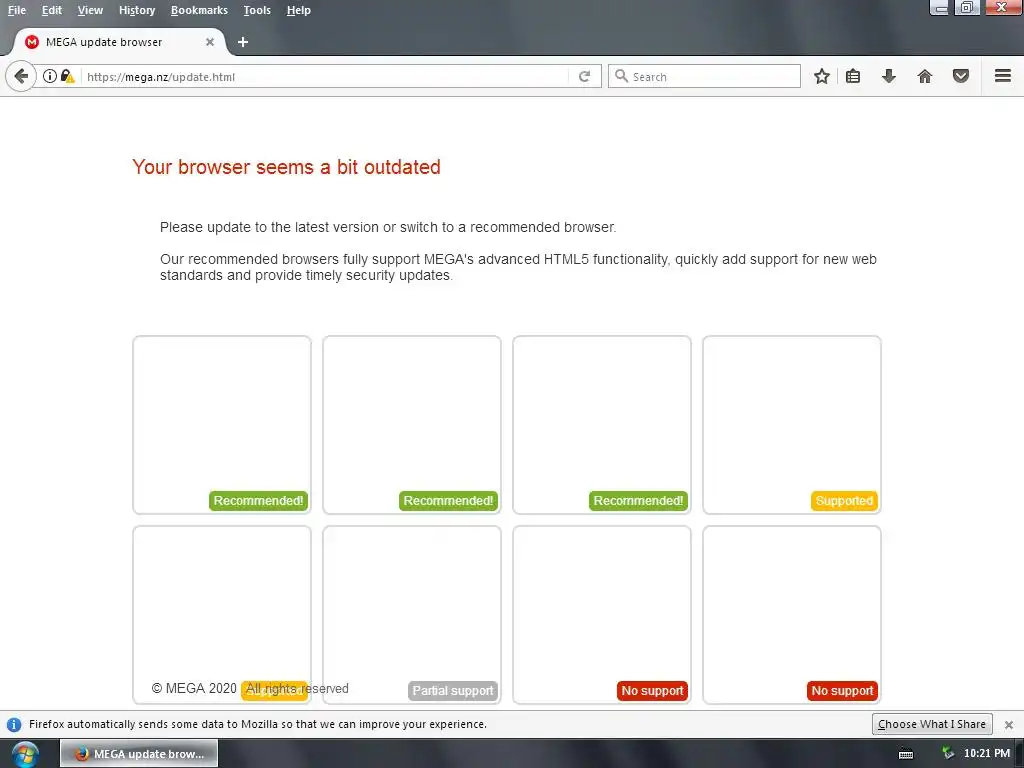Switch to MEGA update browser taskbar button

[x=139, y=754]
